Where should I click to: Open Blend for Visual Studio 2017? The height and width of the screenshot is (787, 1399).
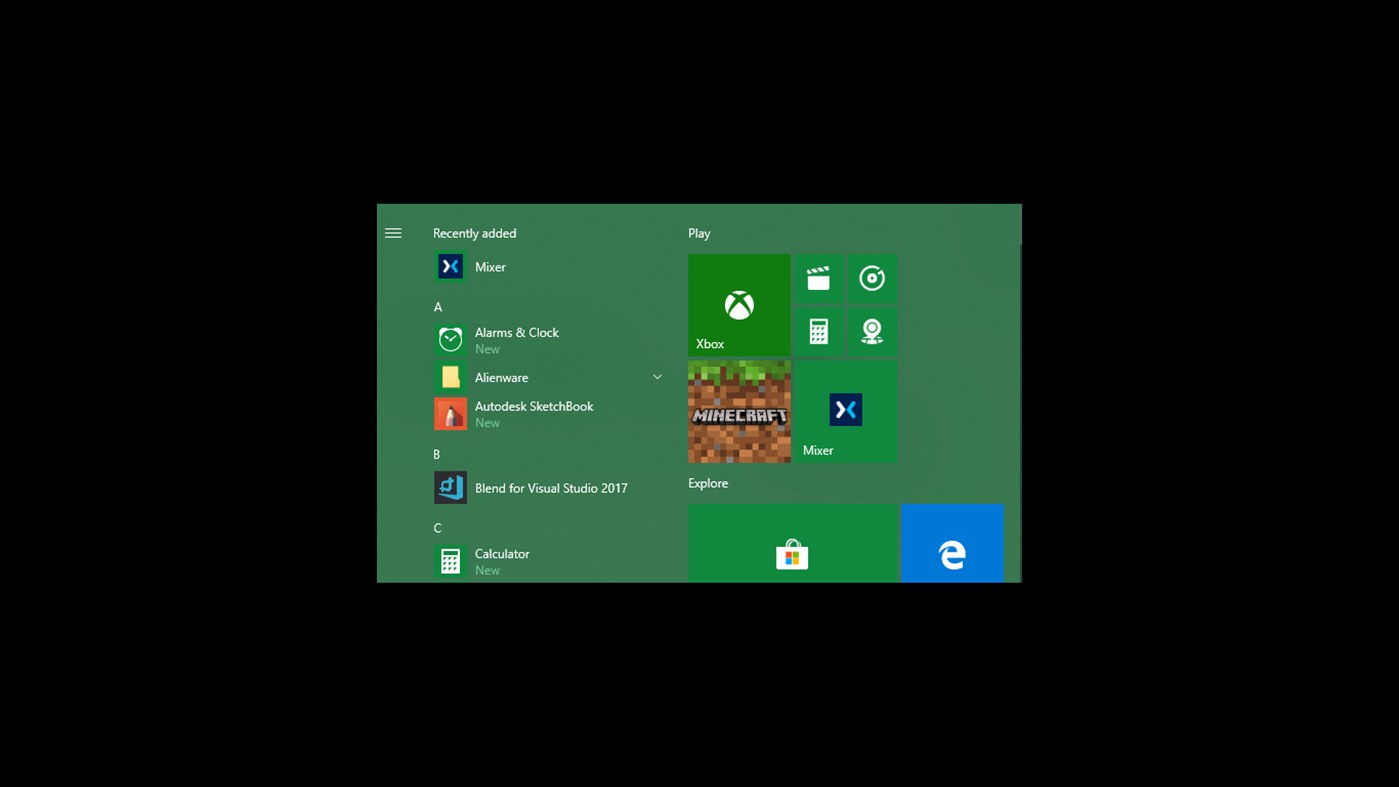[551, 487]
